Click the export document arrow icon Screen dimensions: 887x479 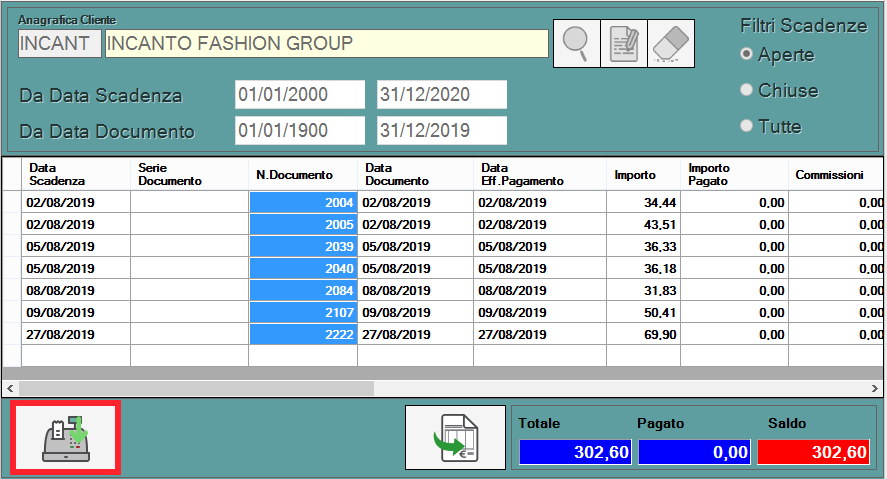coord(454,437)
